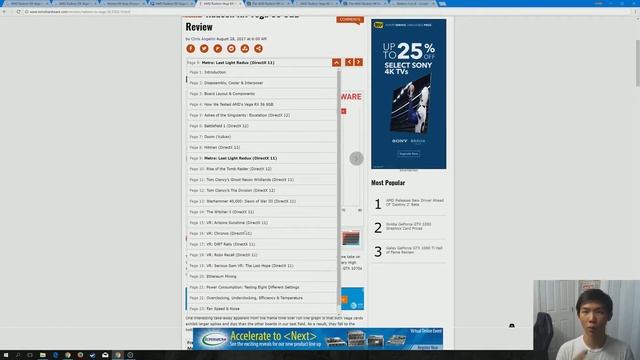This screenshot has height=360, width=640.
Task: Click the fourth orange share icon
Action: 231,49
